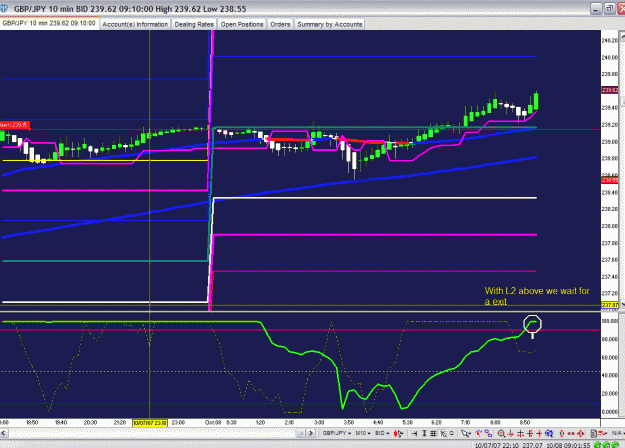Viewport: 625px width, 448px height.
Task: Open the candlestick chart type dropdown
Action: tap(398, 433)
